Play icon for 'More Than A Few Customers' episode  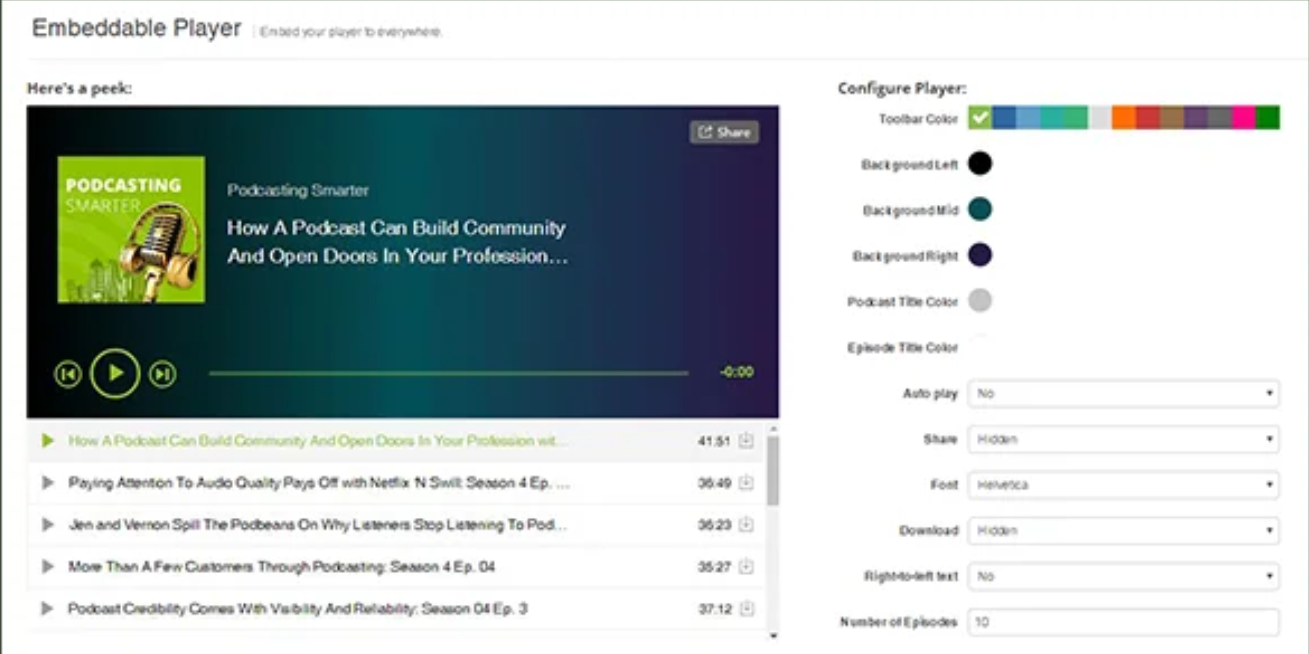pyautogui.click(x=47, y=566)
